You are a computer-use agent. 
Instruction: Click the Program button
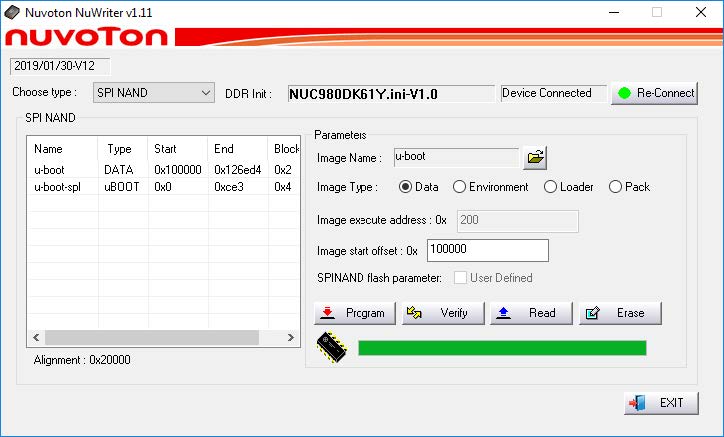(x=355, y=313)
